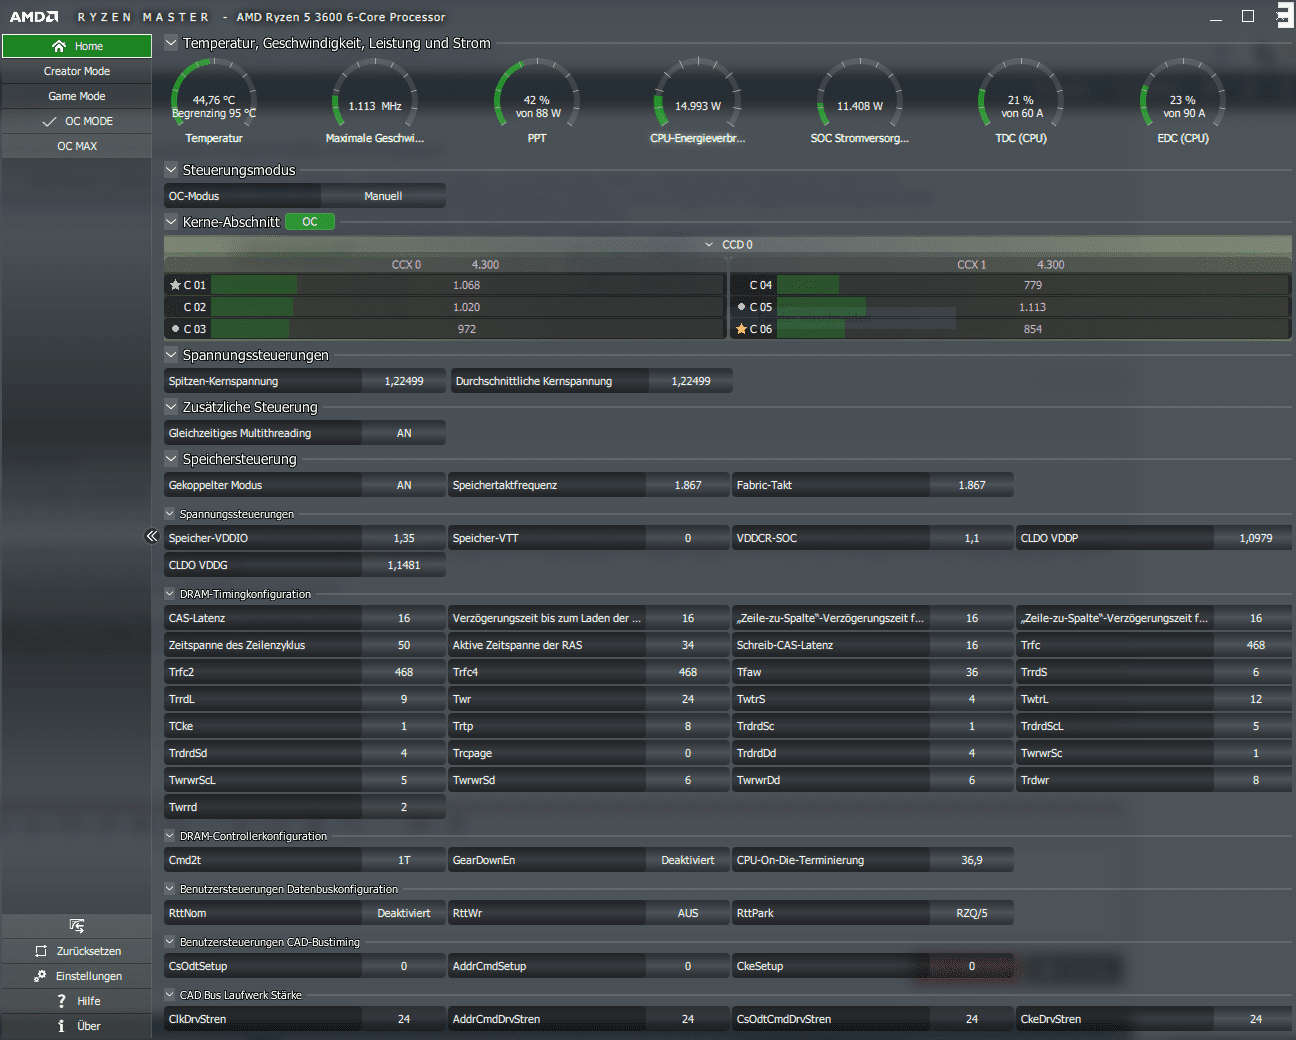Collapse the Steuerungsmodus section
The image size is (1296, 1040).
click(171, 170)
